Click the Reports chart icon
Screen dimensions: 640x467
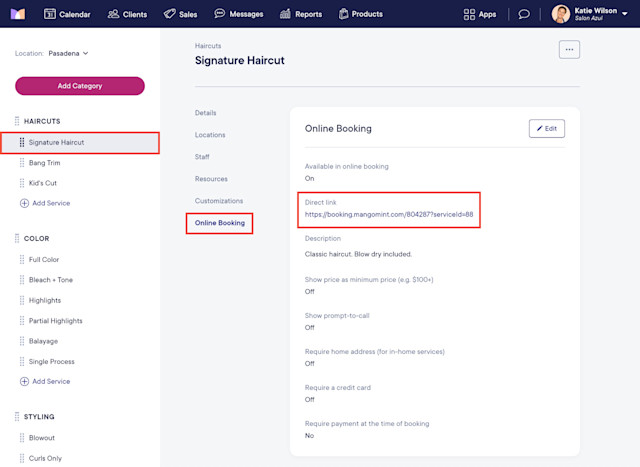tap(285, 14)
